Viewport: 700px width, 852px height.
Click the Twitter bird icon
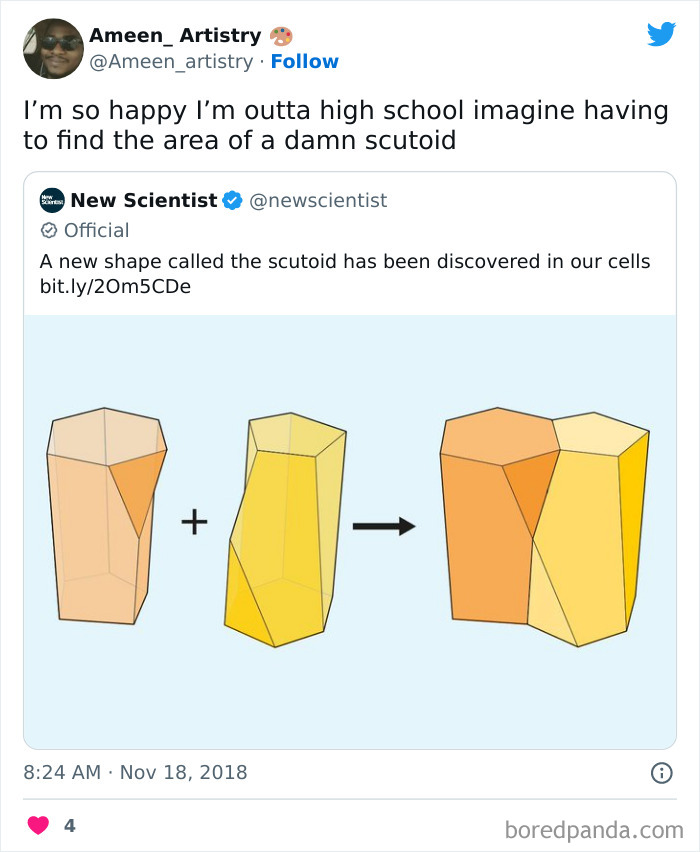pyautogui.click(x=662, y=33)
